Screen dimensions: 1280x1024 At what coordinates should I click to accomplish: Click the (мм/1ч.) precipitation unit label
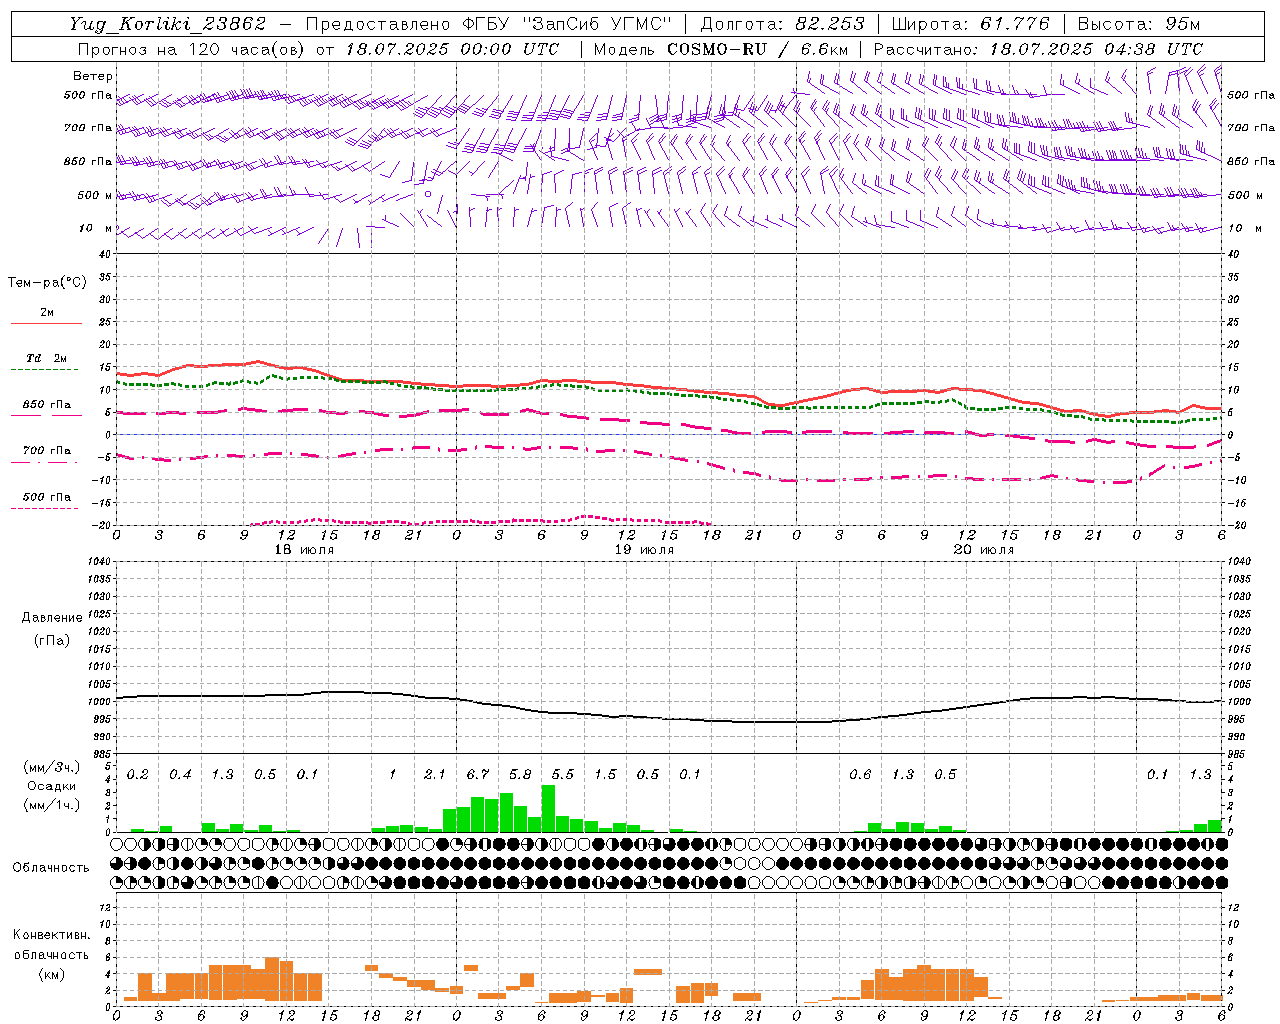[x=52, y=805]
